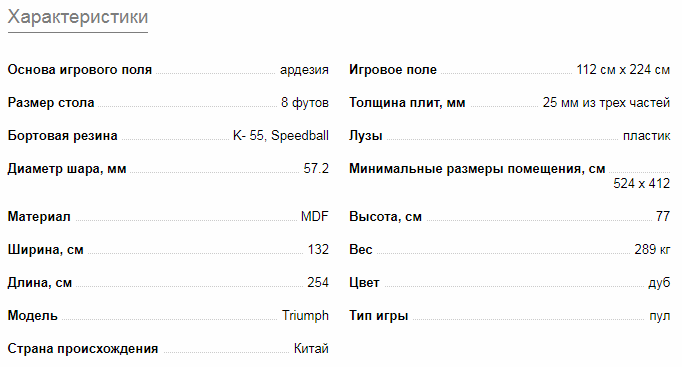Select the Диаметр шара, мм label
Image resolution: width=682 pixels, height=367 pixels.
tap(67, 169)
